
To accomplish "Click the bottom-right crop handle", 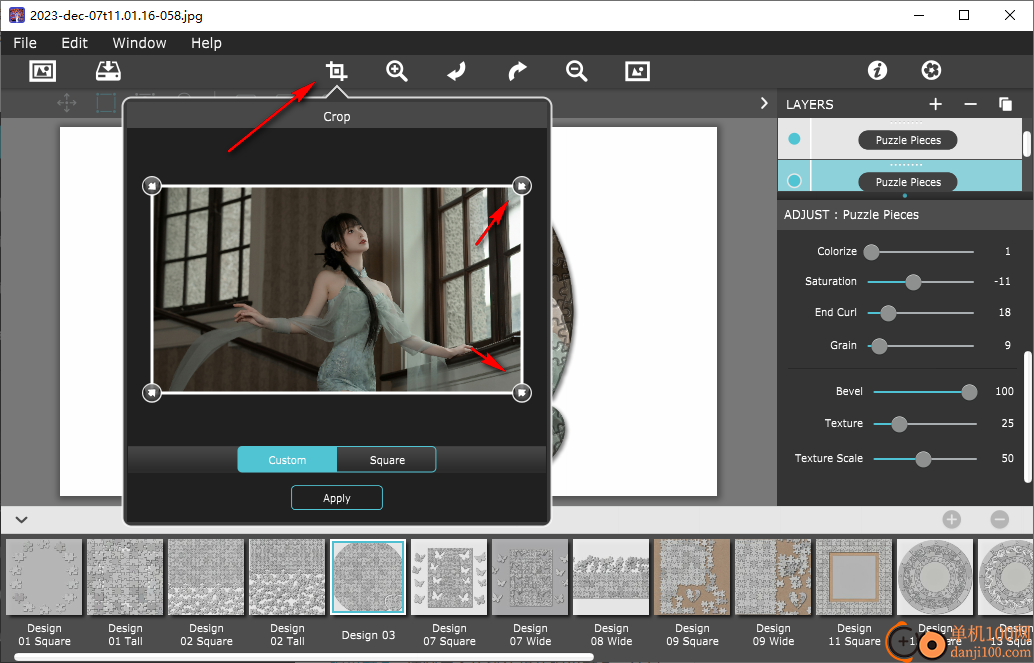I will (x=522, y=393).
